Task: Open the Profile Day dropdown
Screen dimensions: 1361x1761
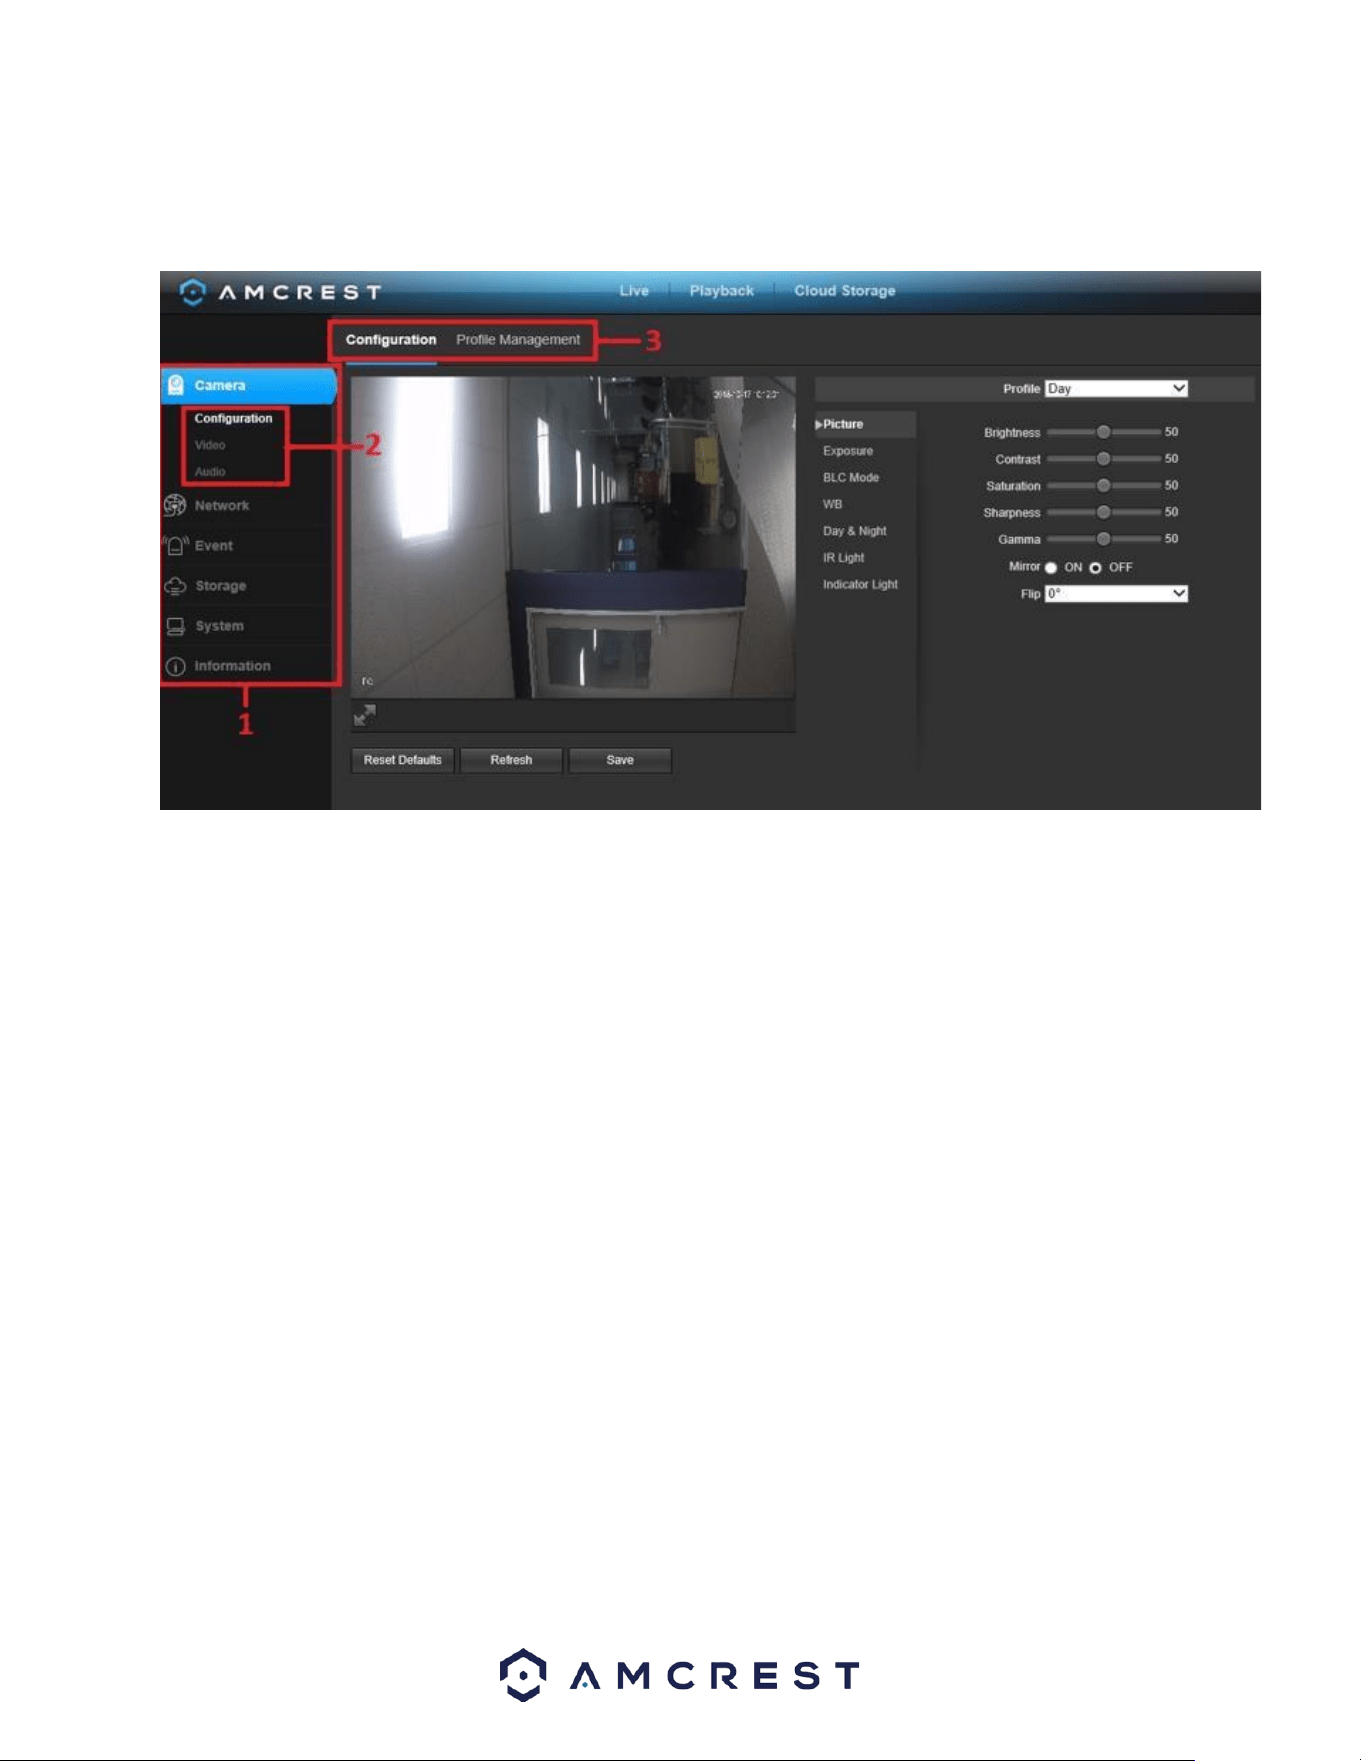Action: coord(1116,388)
